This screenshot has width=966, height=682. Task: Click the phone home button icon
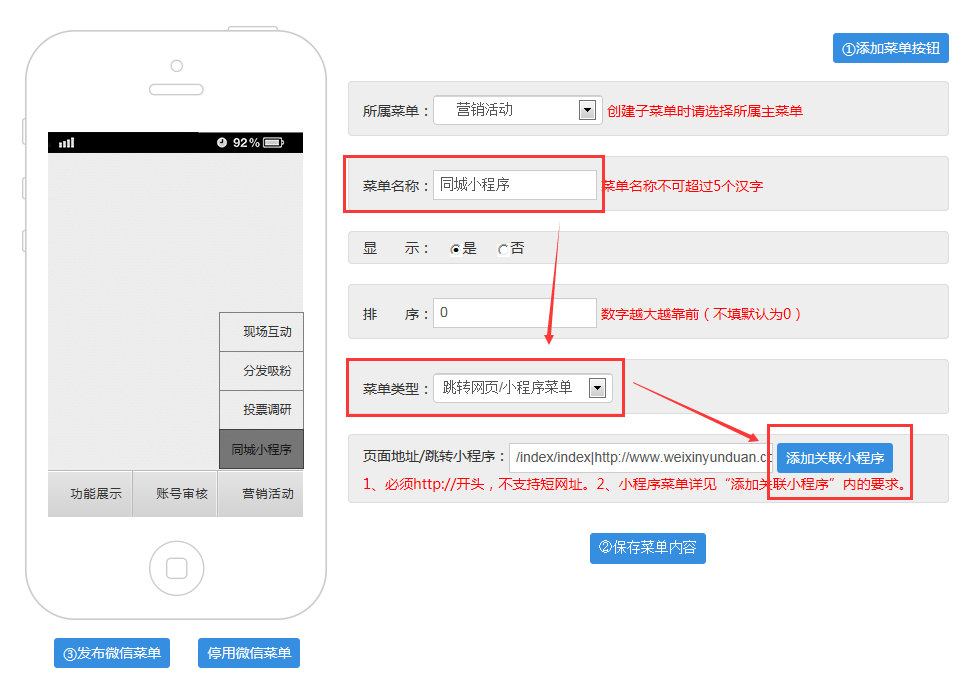click(x=176, y=568)
